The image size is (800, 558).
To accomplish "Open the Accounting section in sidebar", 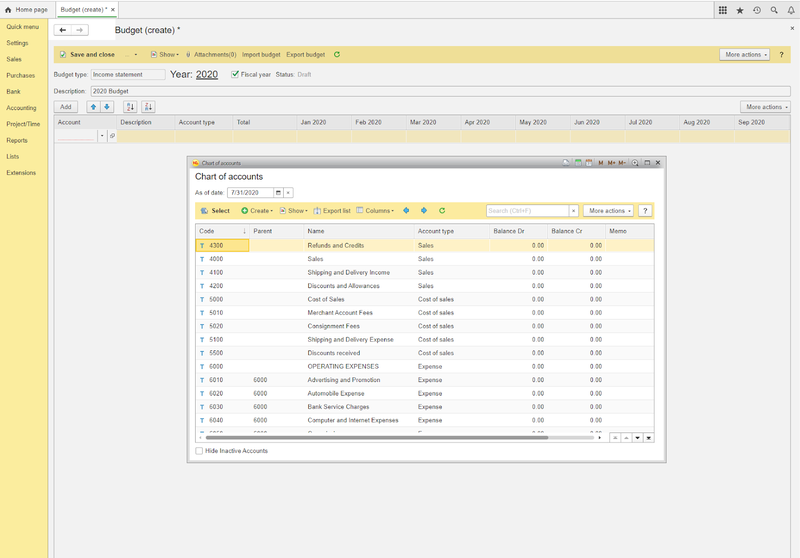I will (21, 108).
